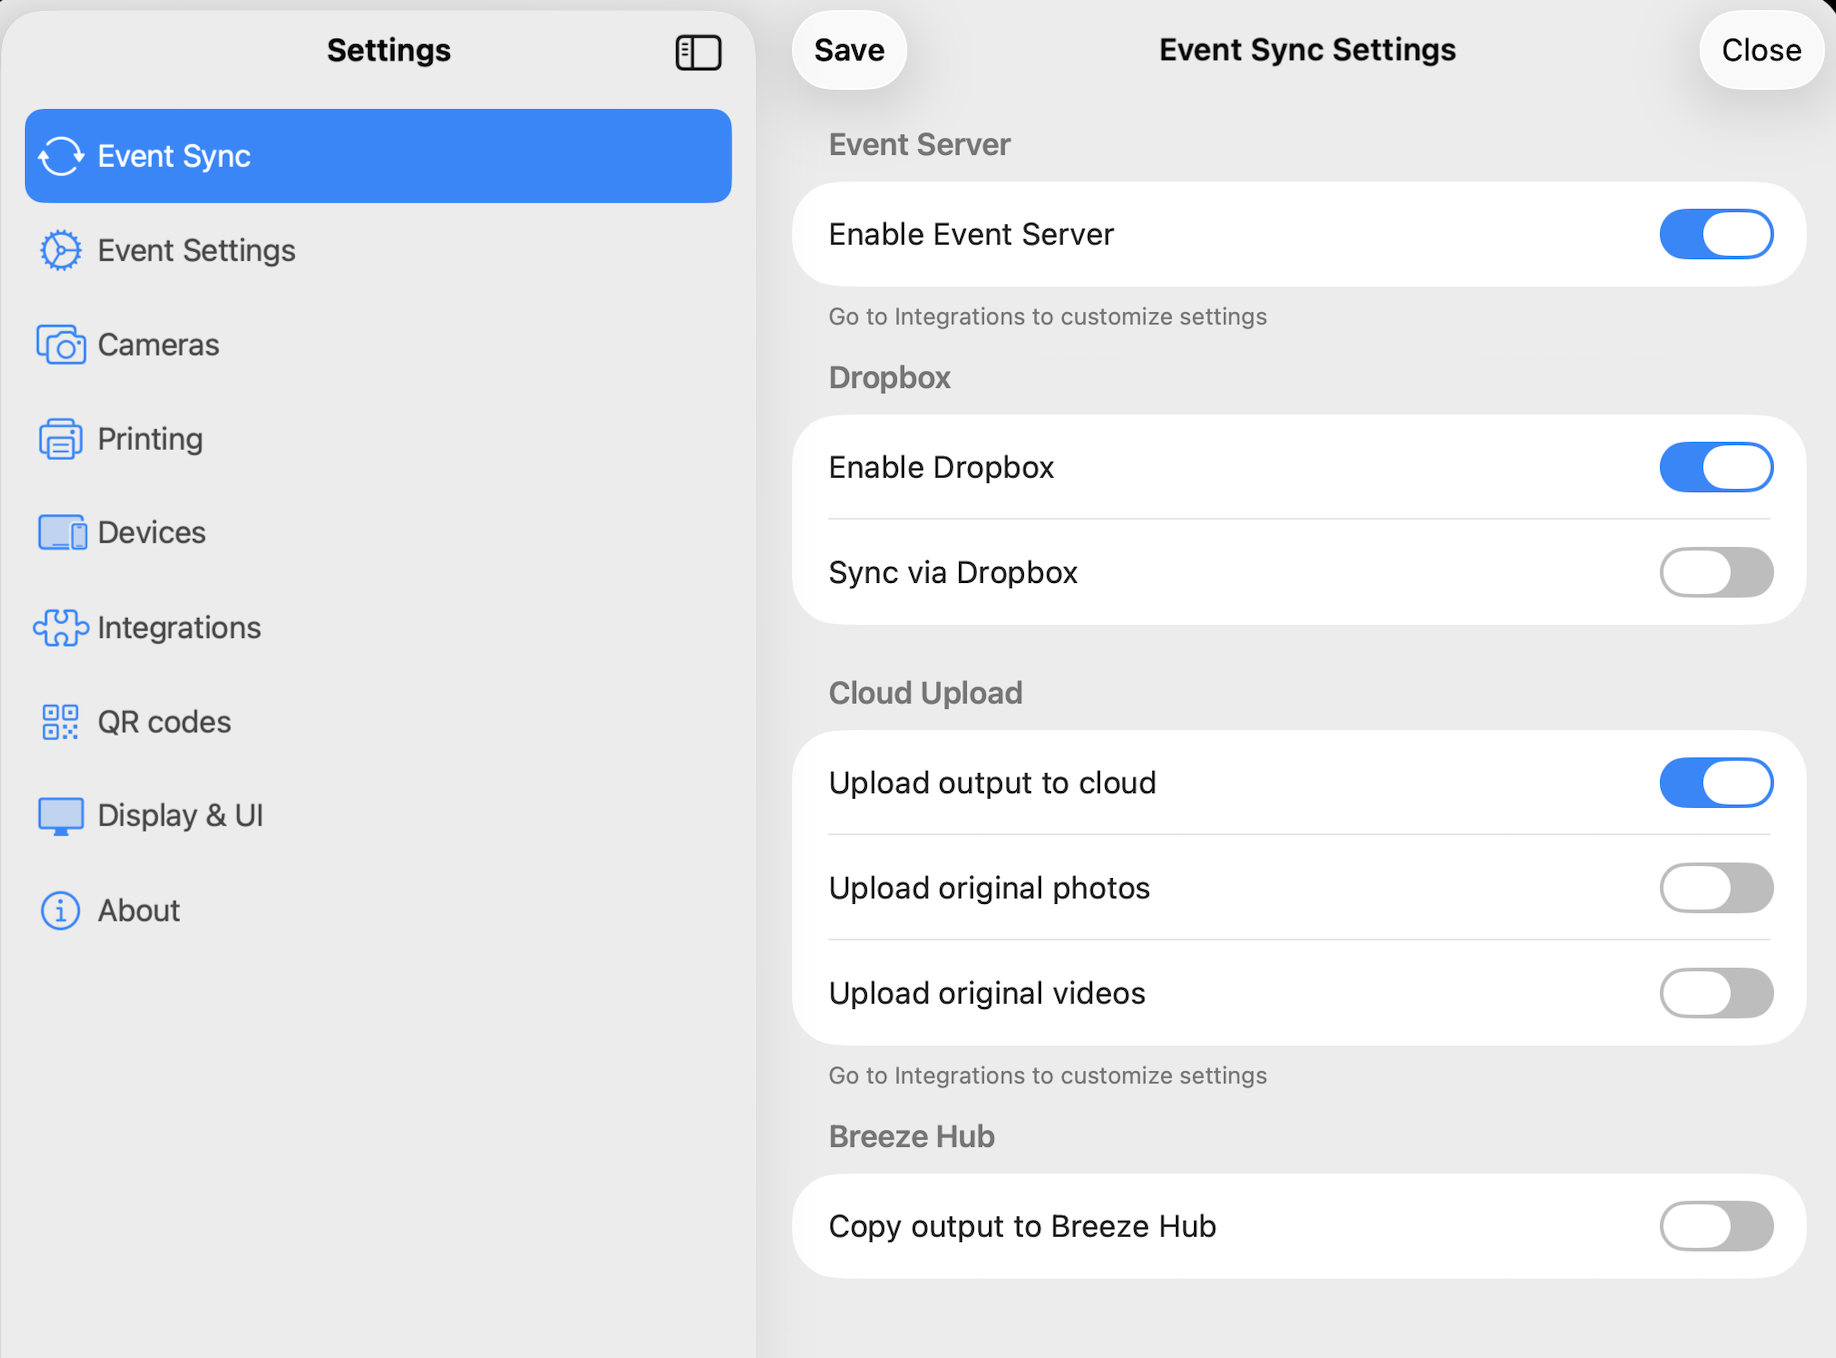Viewport: 1836px width, 1358px height.
Task: Click the About info icon
Action: pos(61,911)
